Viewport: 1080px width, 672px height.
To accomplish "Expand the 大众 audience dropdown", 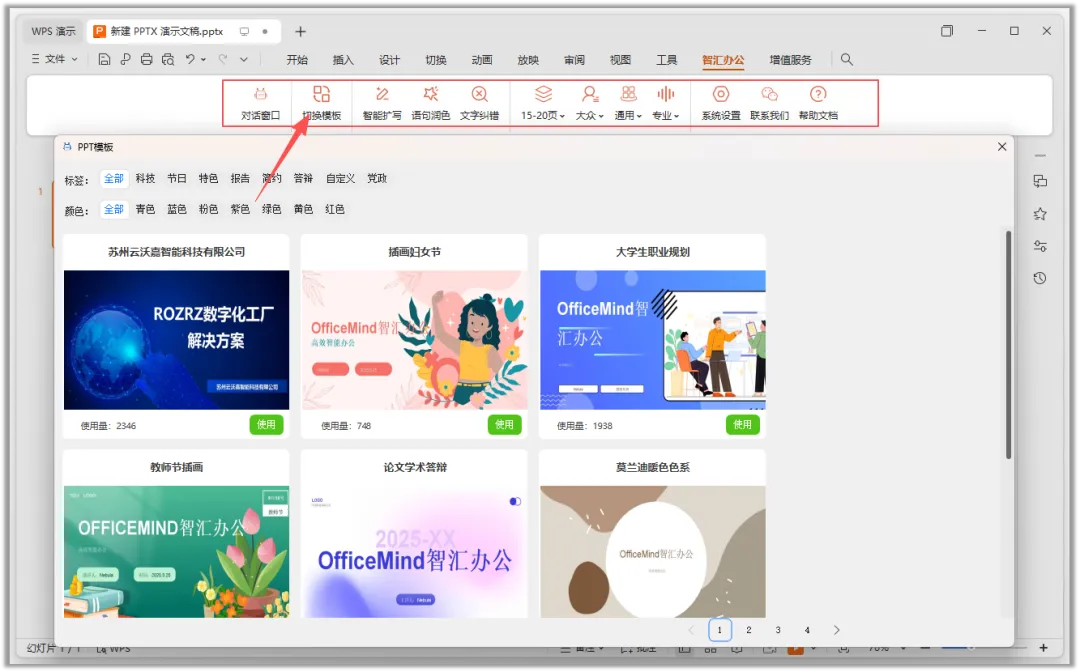I will [x=590, y=103].
